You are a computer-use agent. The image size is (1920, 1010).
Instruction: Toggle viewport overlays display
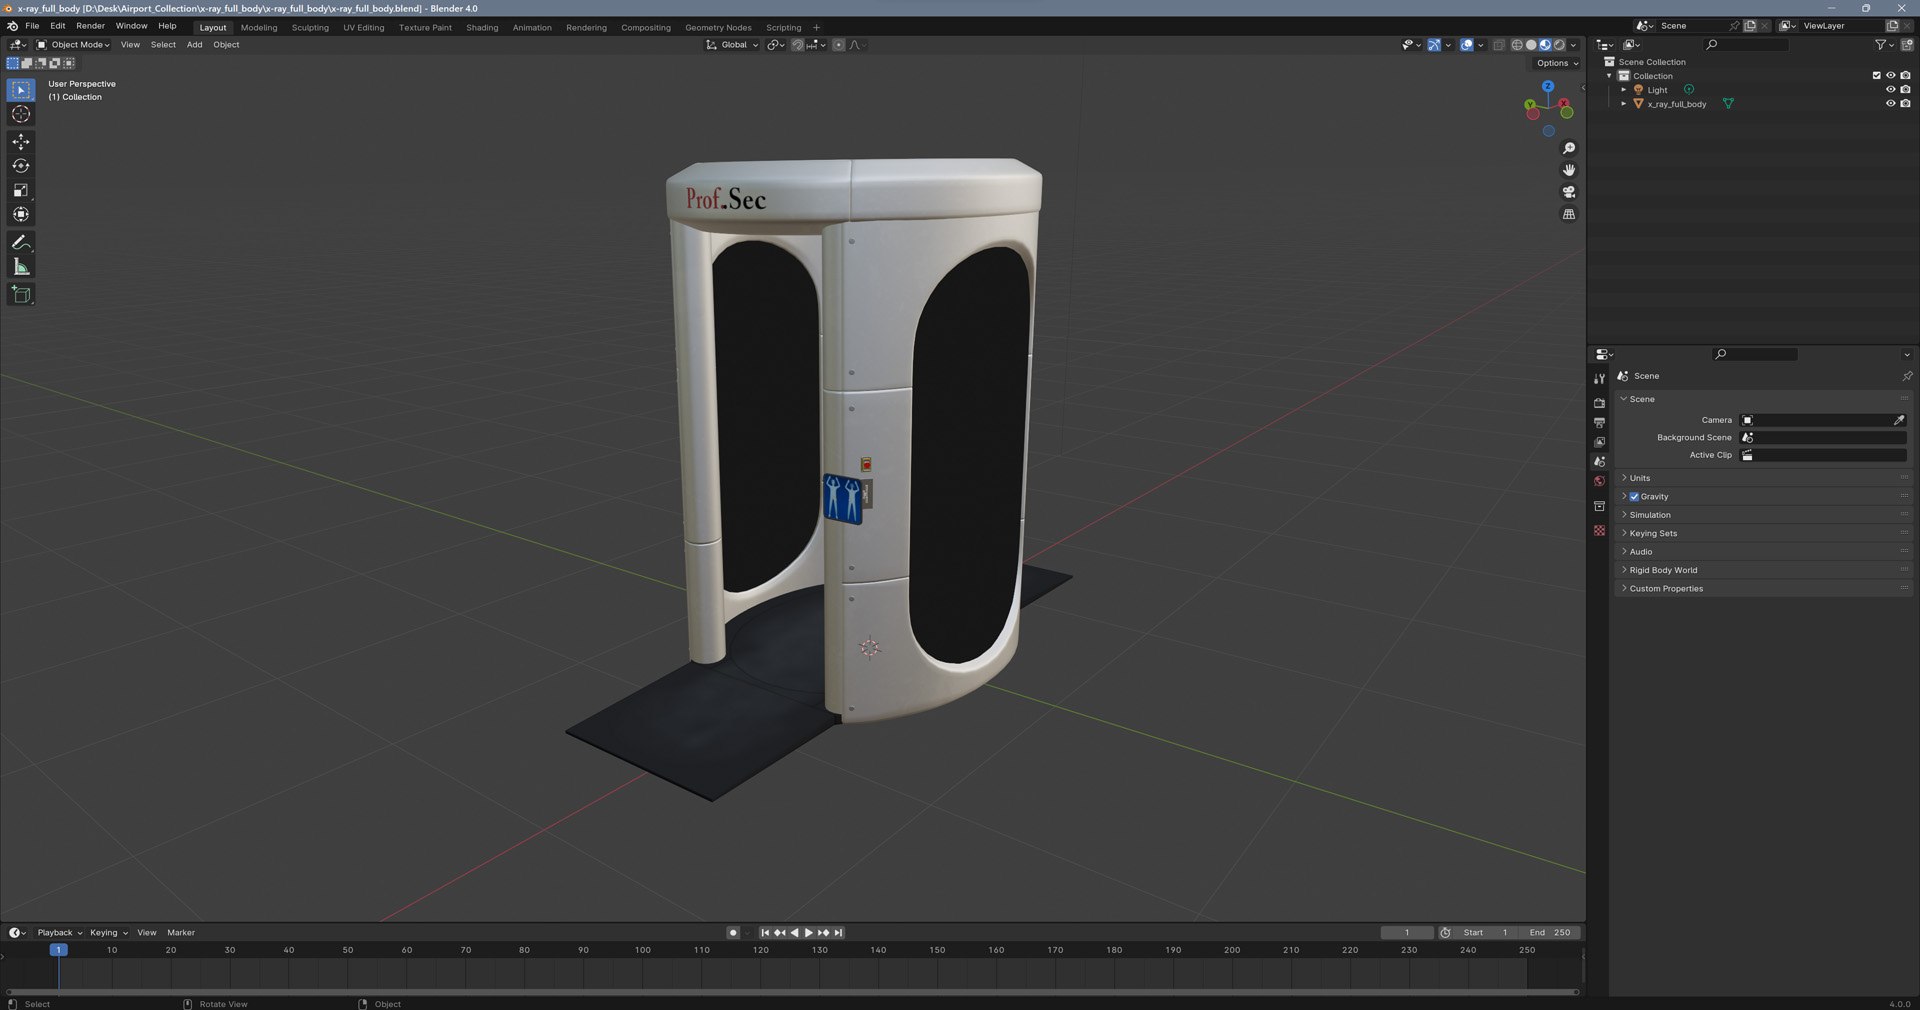pos(1466,45)
